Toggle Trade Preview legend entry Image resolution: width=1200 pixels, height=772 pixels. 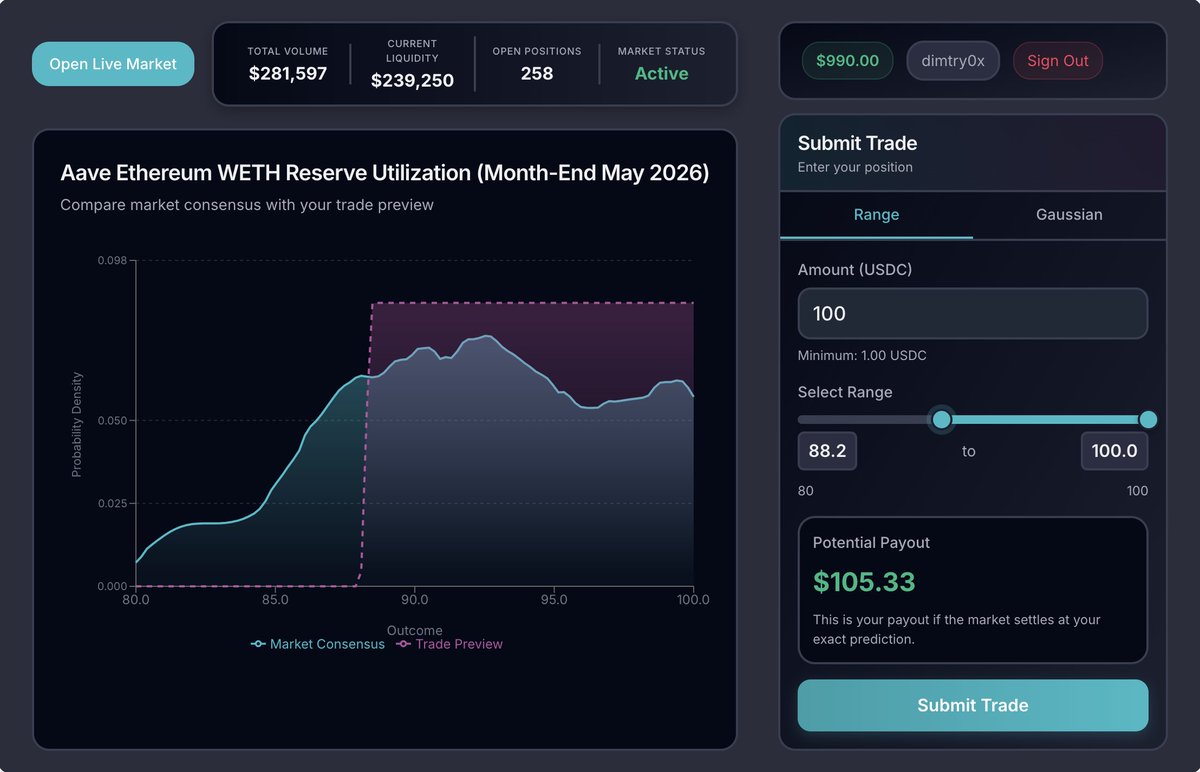[450, 644]
